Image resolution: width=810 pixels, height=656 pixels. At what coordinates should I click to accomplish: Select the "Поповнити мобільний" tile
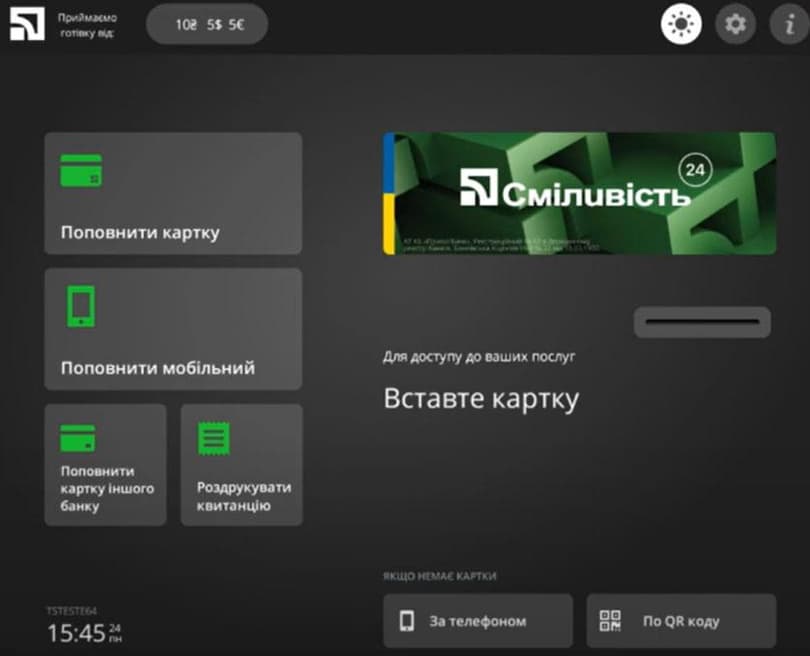point(173,329)
